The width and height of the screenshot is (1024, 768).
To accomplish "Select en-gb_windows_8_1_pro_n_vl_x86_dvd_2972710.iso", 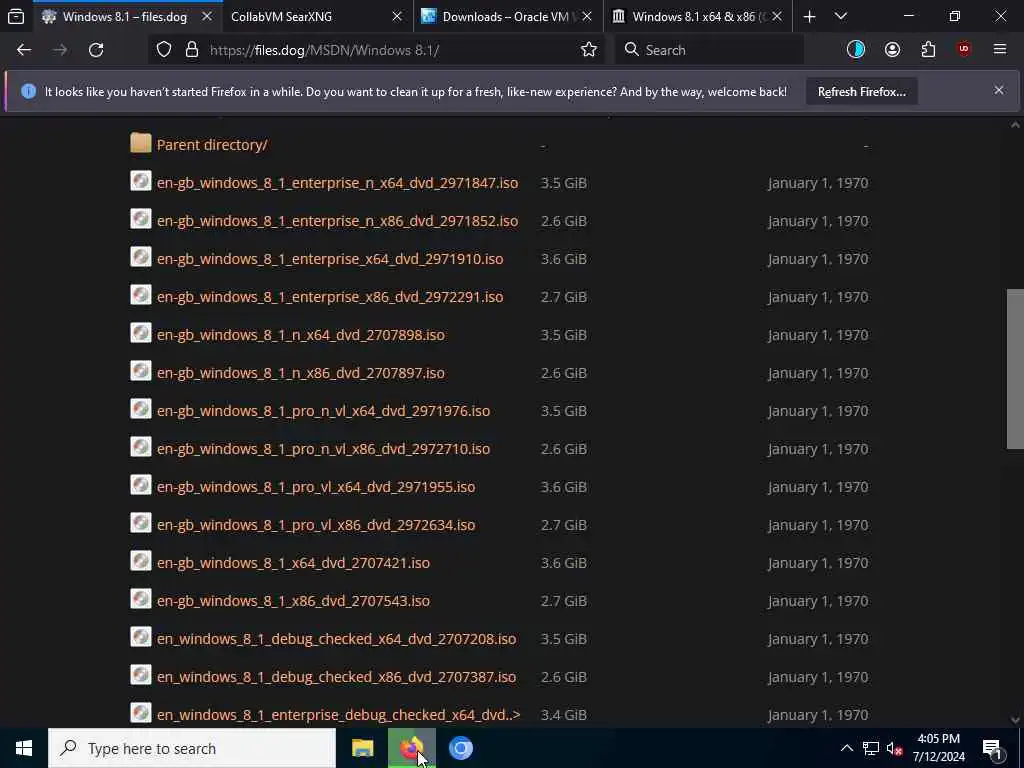I will coord(323,449).
